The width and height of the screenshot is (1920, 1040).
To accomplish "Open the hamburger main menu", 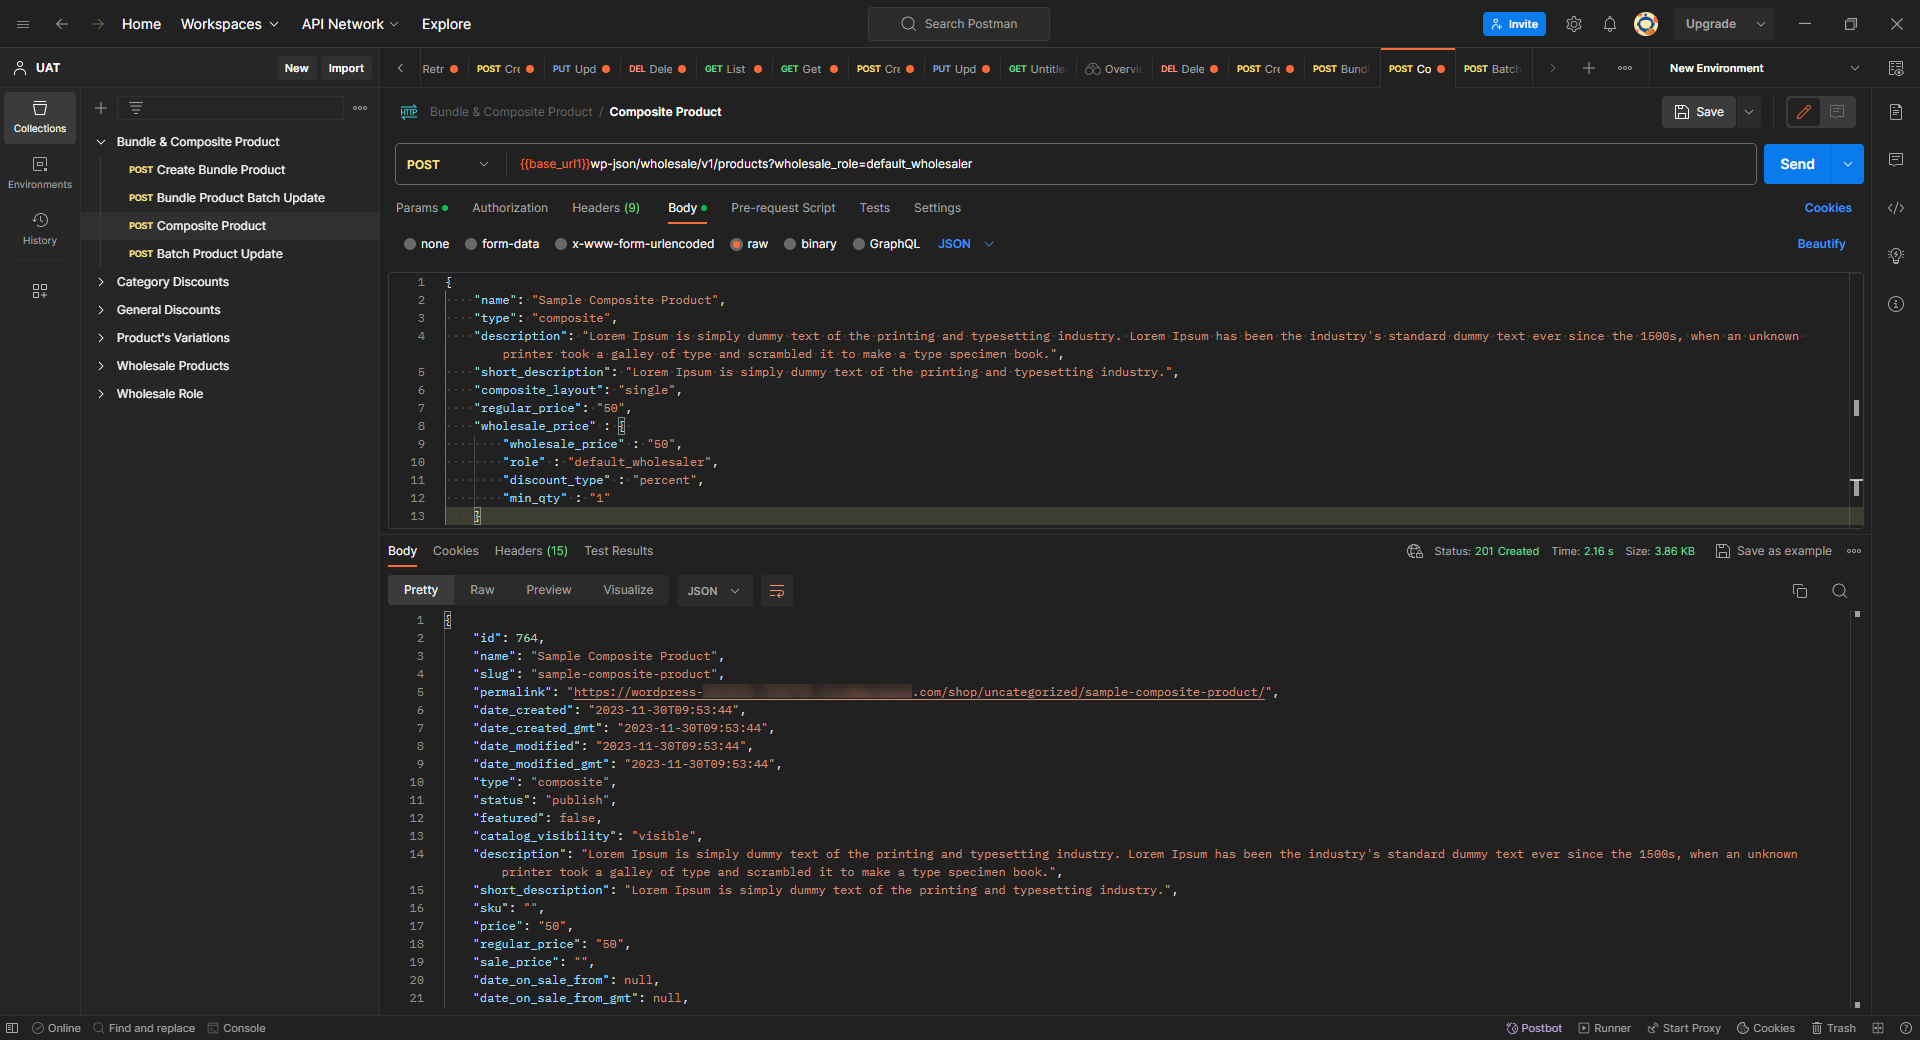I will (x=23, y=24).
